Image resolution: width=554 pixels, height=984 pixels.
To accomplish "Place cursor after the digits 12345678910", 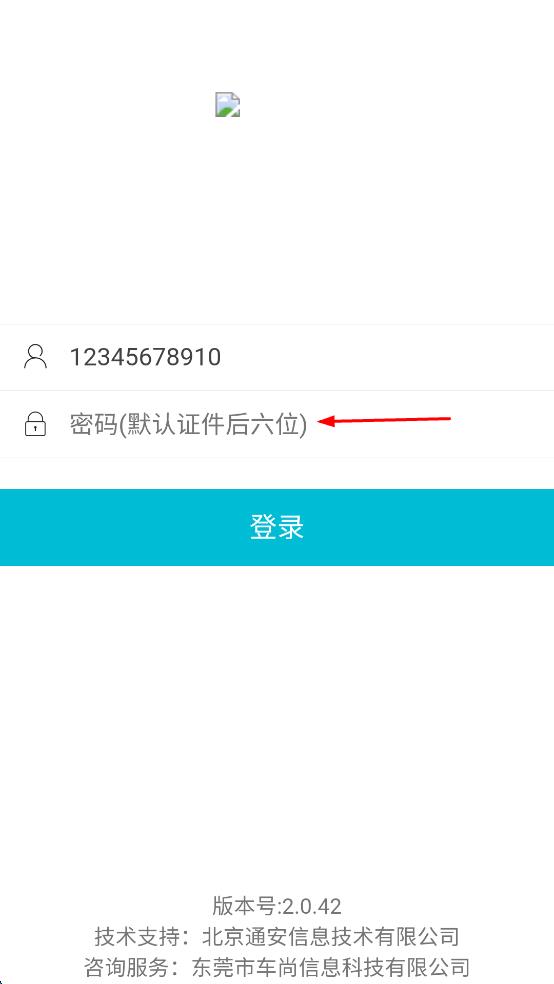I will pos(222,357).
